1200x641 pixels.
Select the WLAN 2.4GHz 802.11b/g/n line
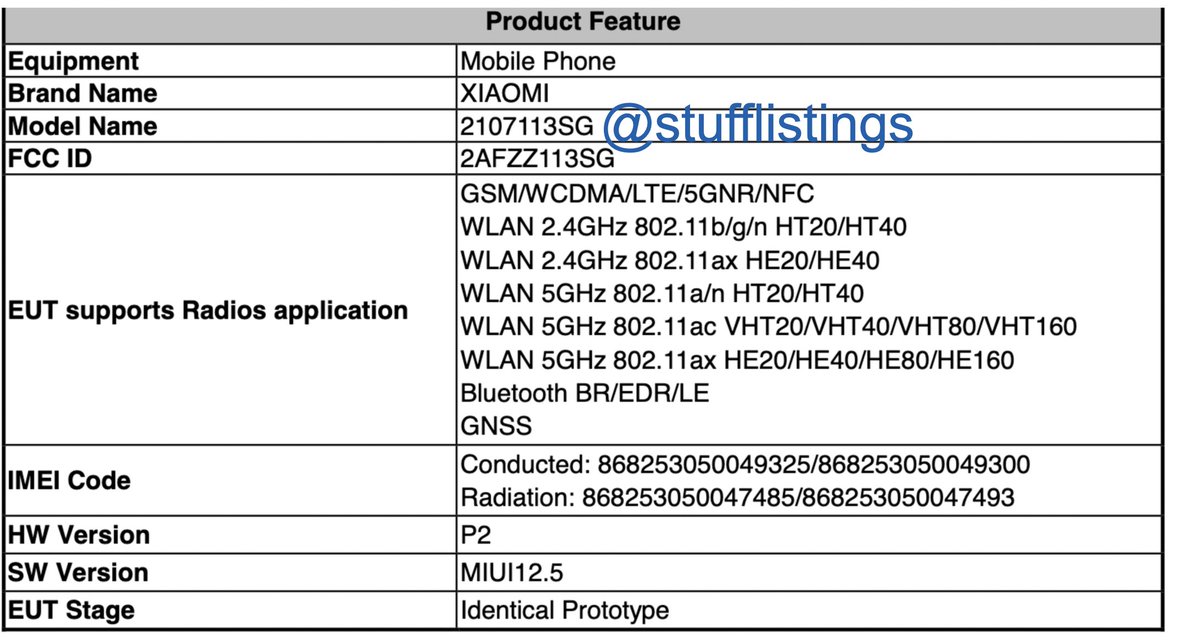point(684,227)
